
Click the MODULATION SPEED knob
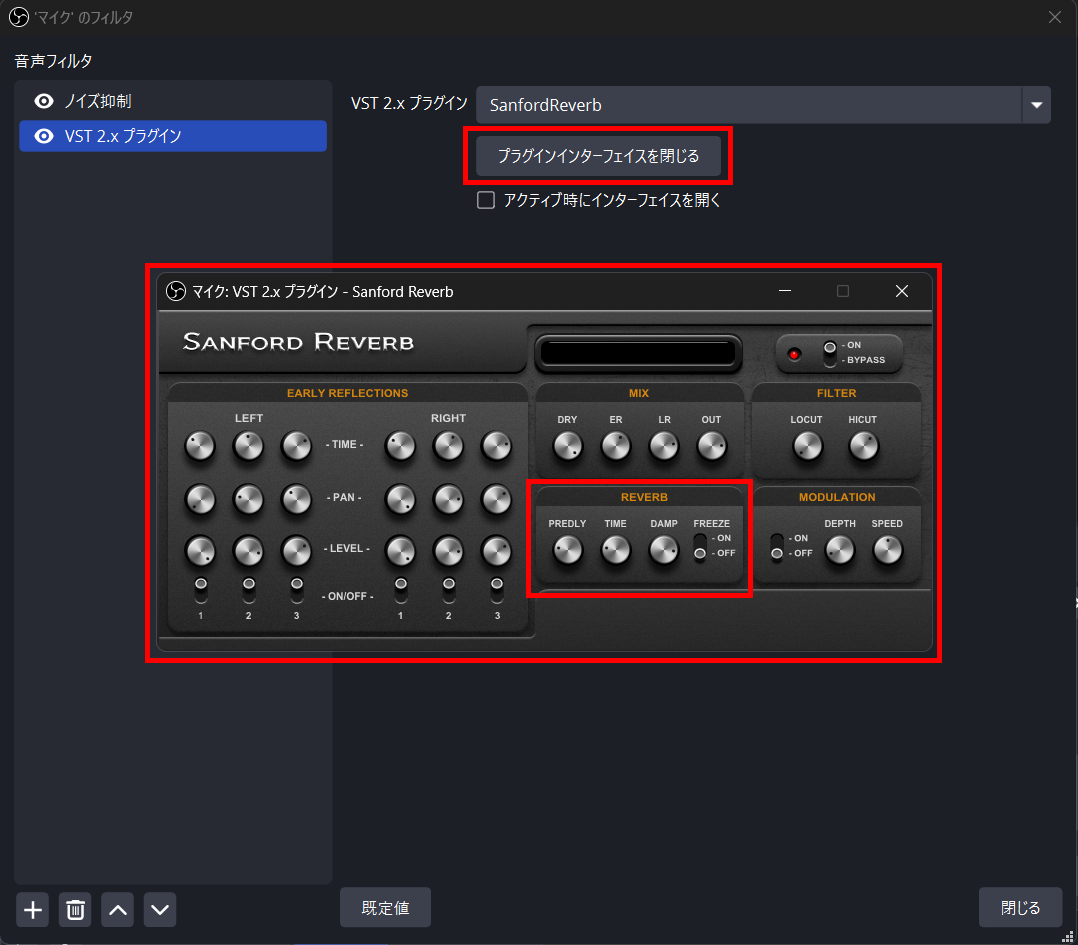point(888,550)
